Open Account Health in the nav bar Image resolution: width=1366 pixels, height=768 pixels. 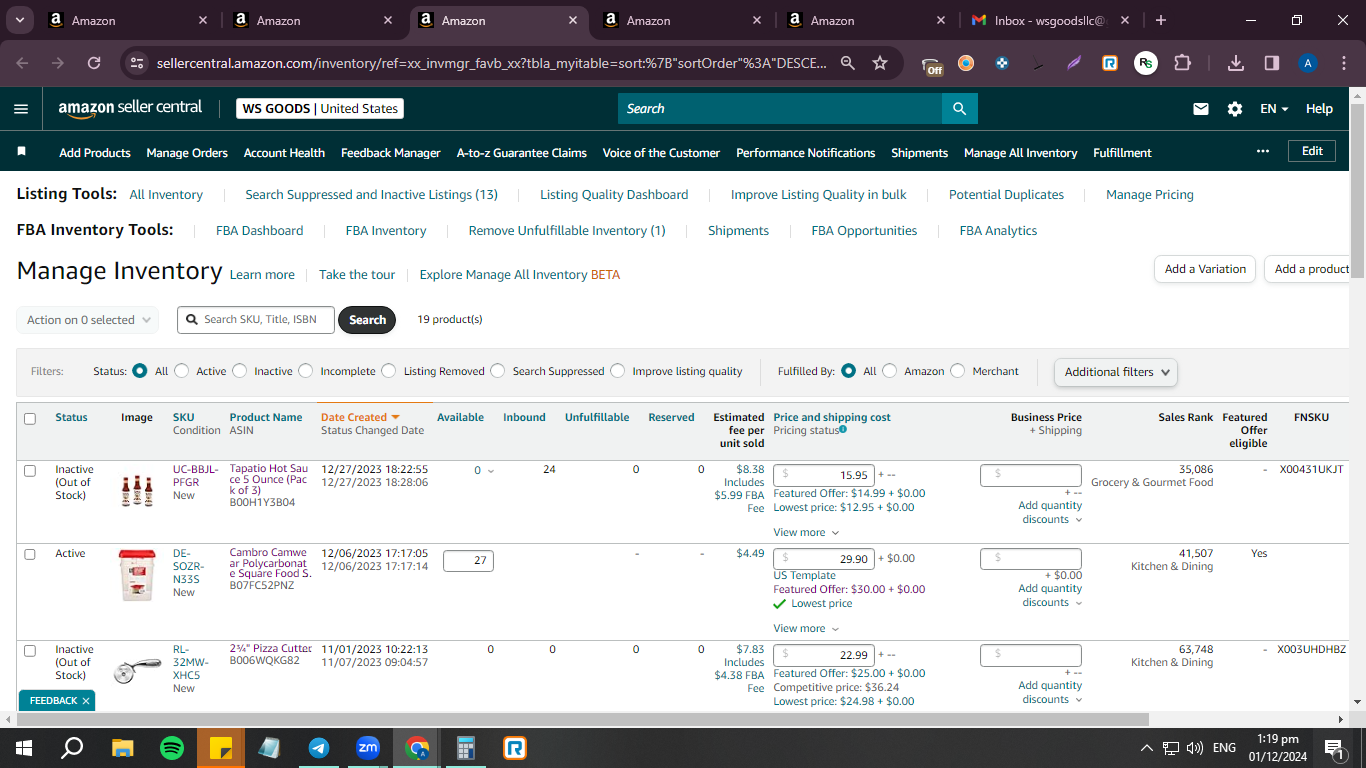284,153
